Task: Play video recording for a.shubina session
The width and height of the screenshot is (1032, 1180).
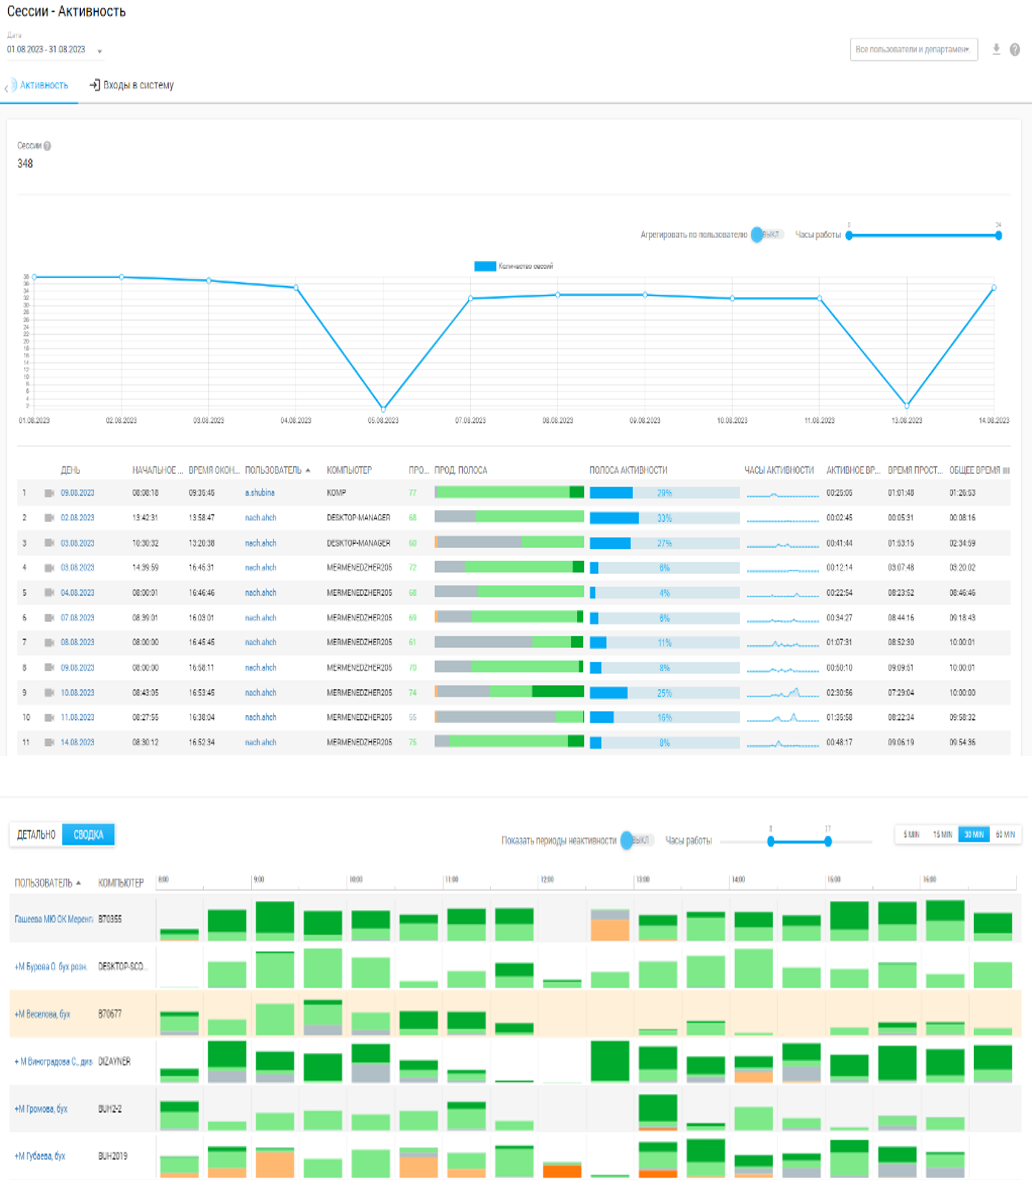Action: pos(49,493)
